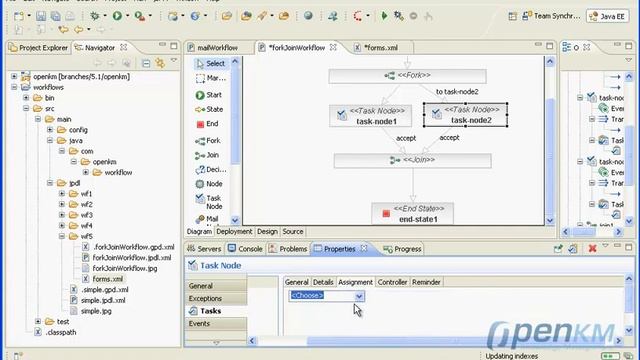Click the diagram vertical scrollbar down arrow

tap(550, 220)
